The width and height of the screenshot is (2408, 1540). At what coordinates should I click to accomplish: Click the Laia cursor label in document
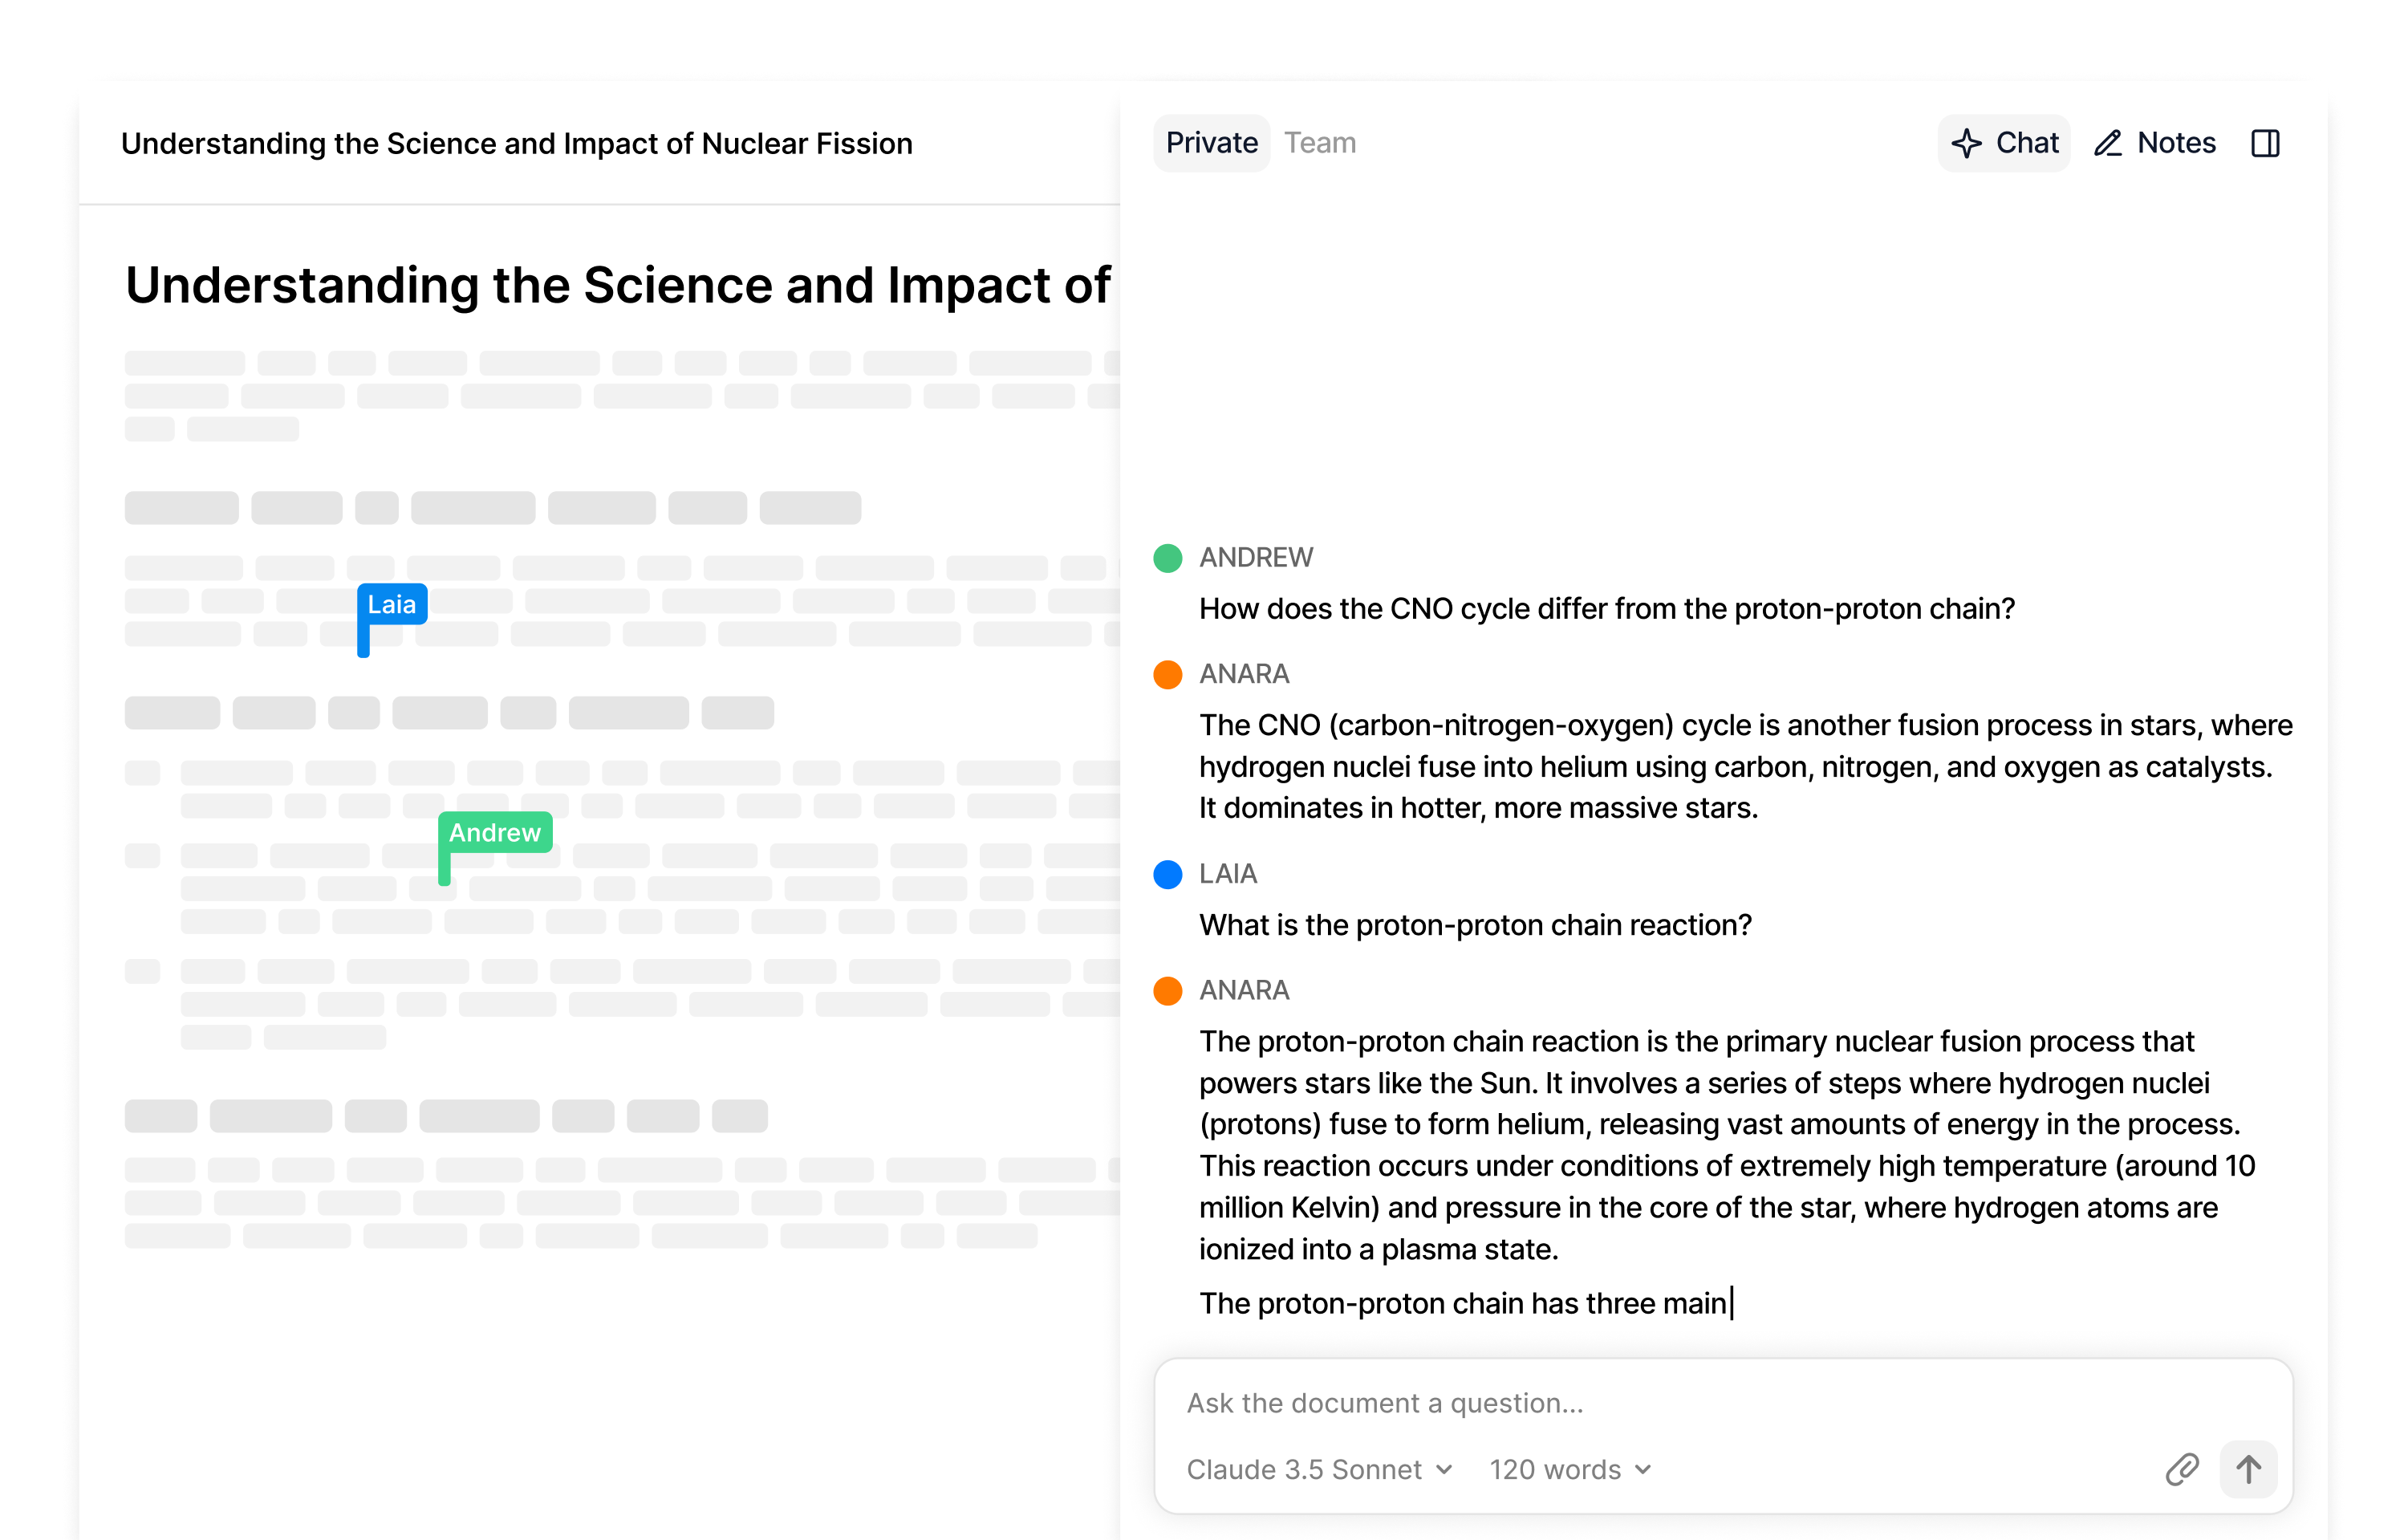tap(392, 604)
